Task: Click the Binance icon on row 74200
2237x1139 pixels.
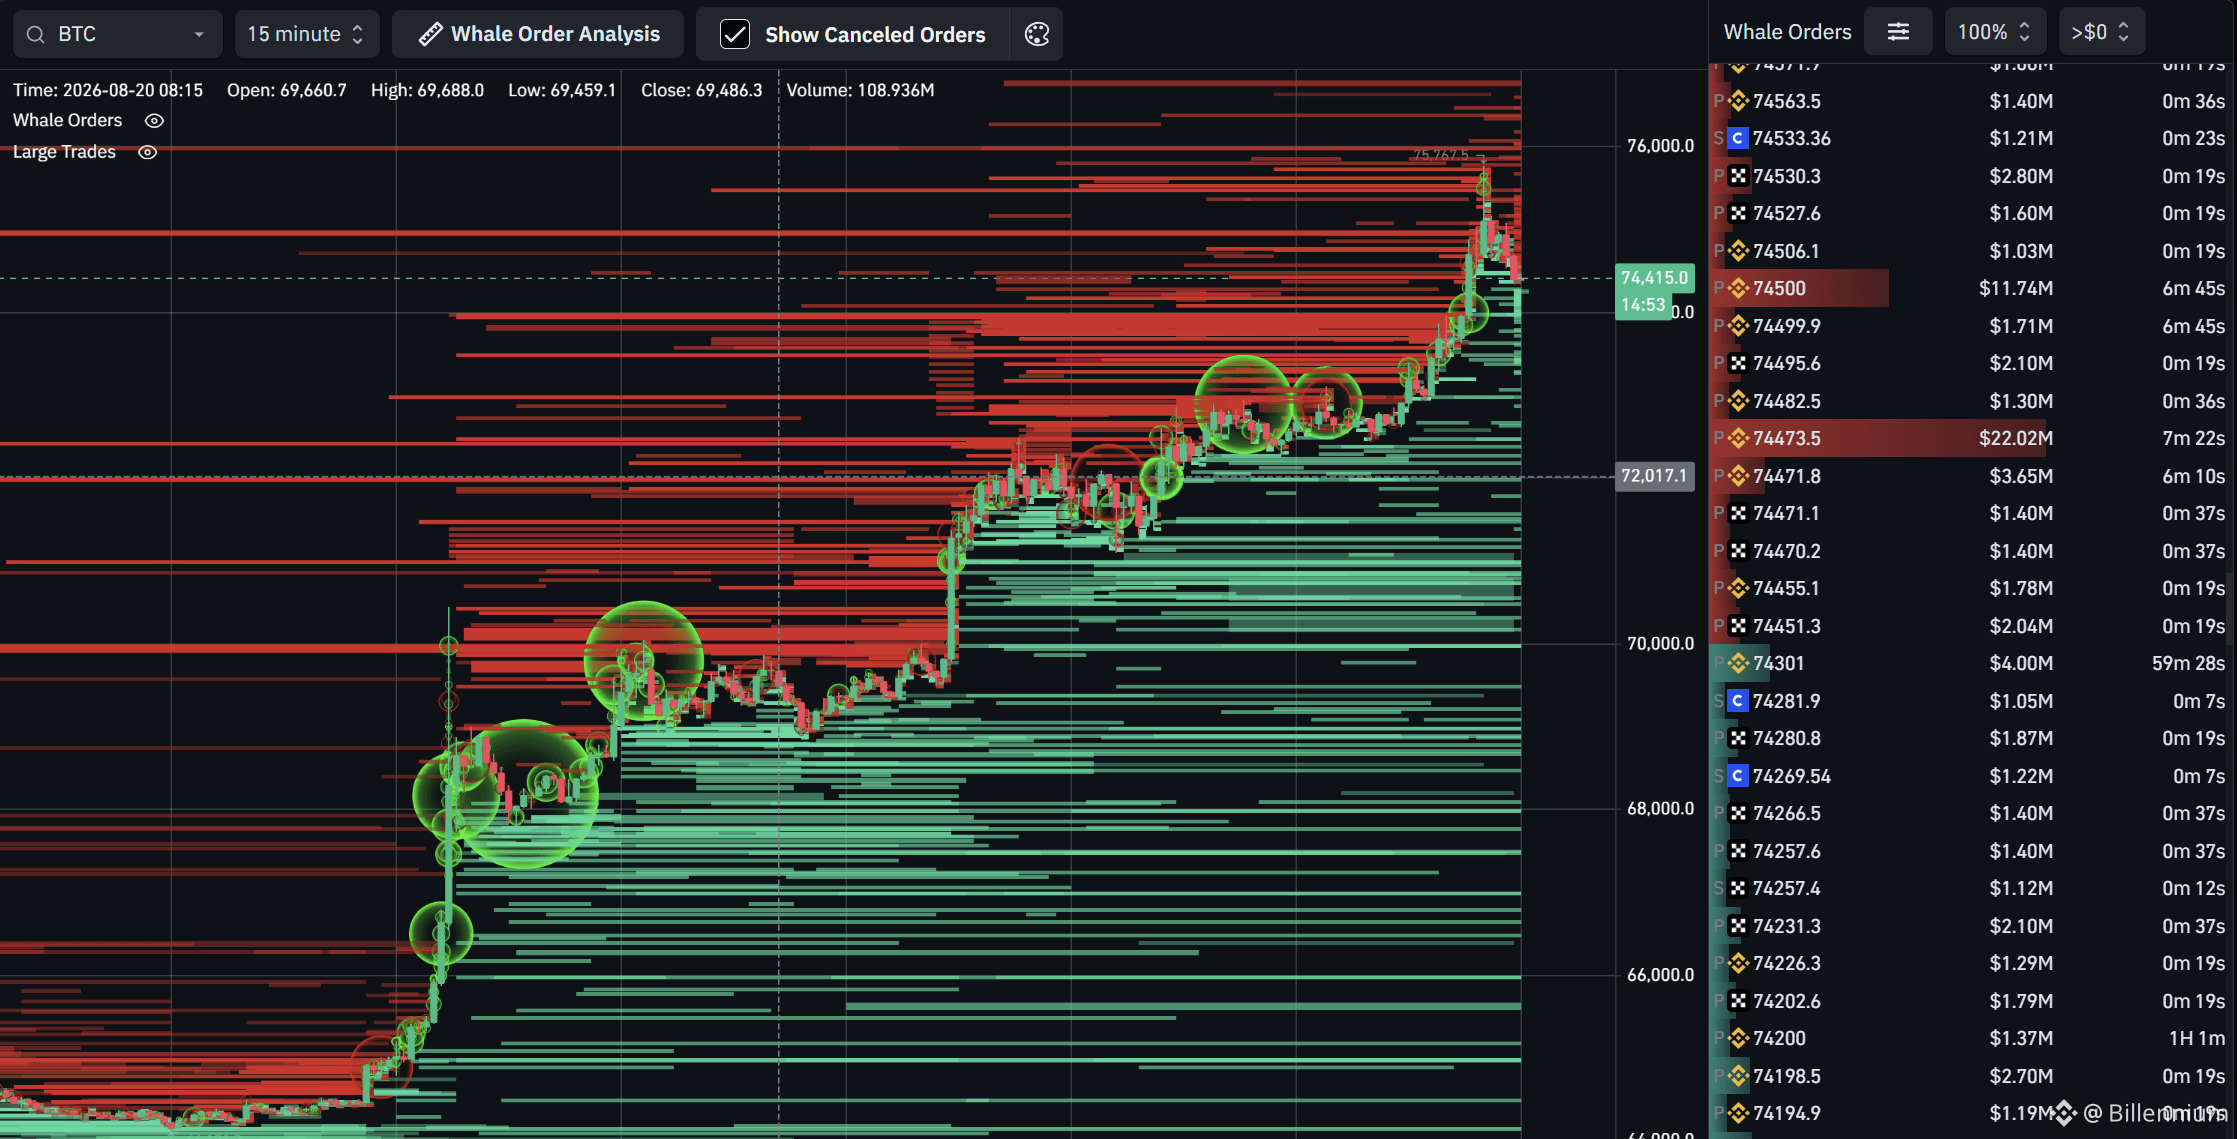Action: click(1738, 1038)
